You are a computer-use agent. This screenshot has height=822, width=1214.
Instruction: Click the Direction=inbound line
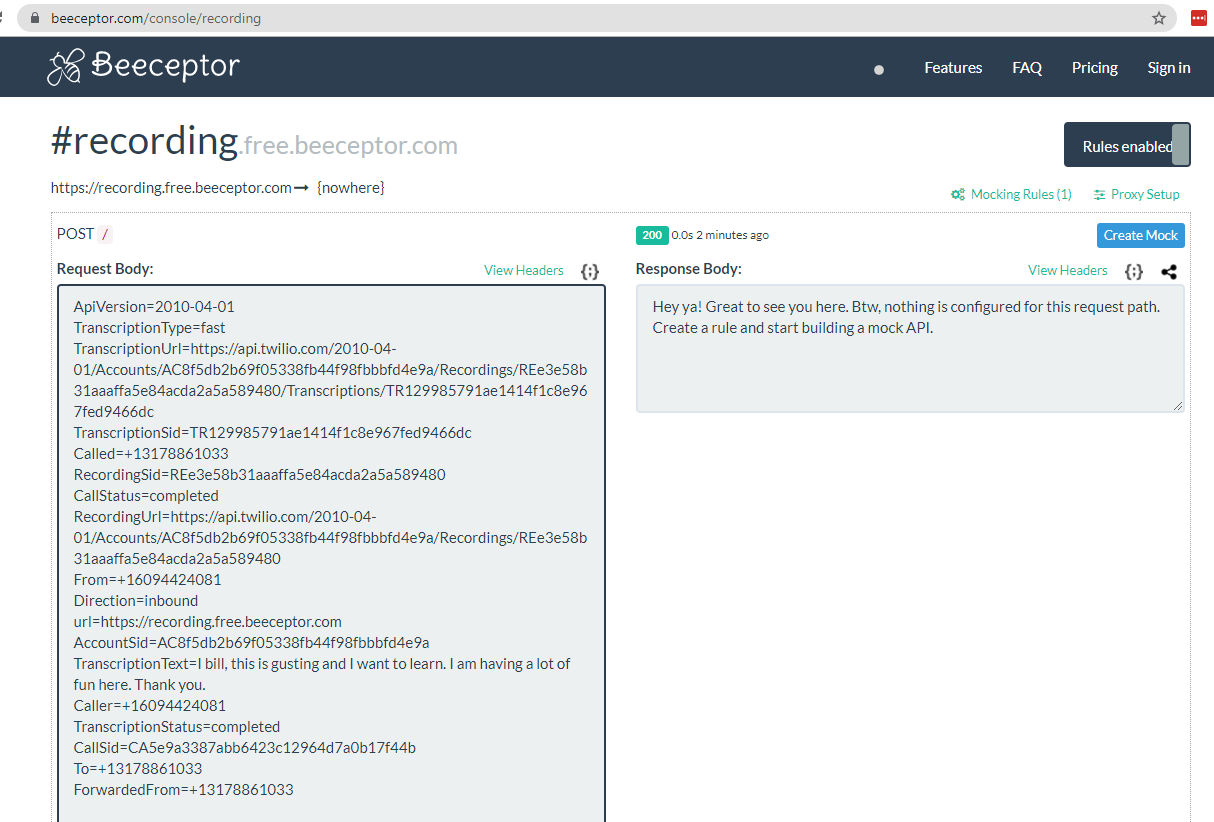click(136, 600)
